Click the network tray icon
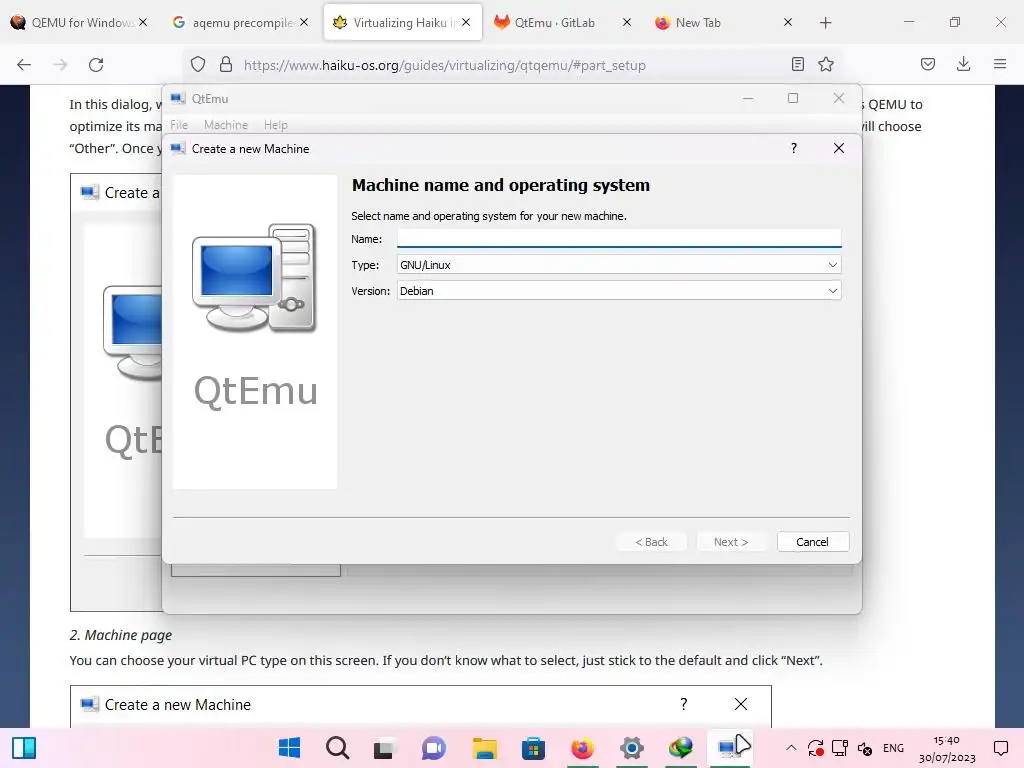 pos(840,748)
